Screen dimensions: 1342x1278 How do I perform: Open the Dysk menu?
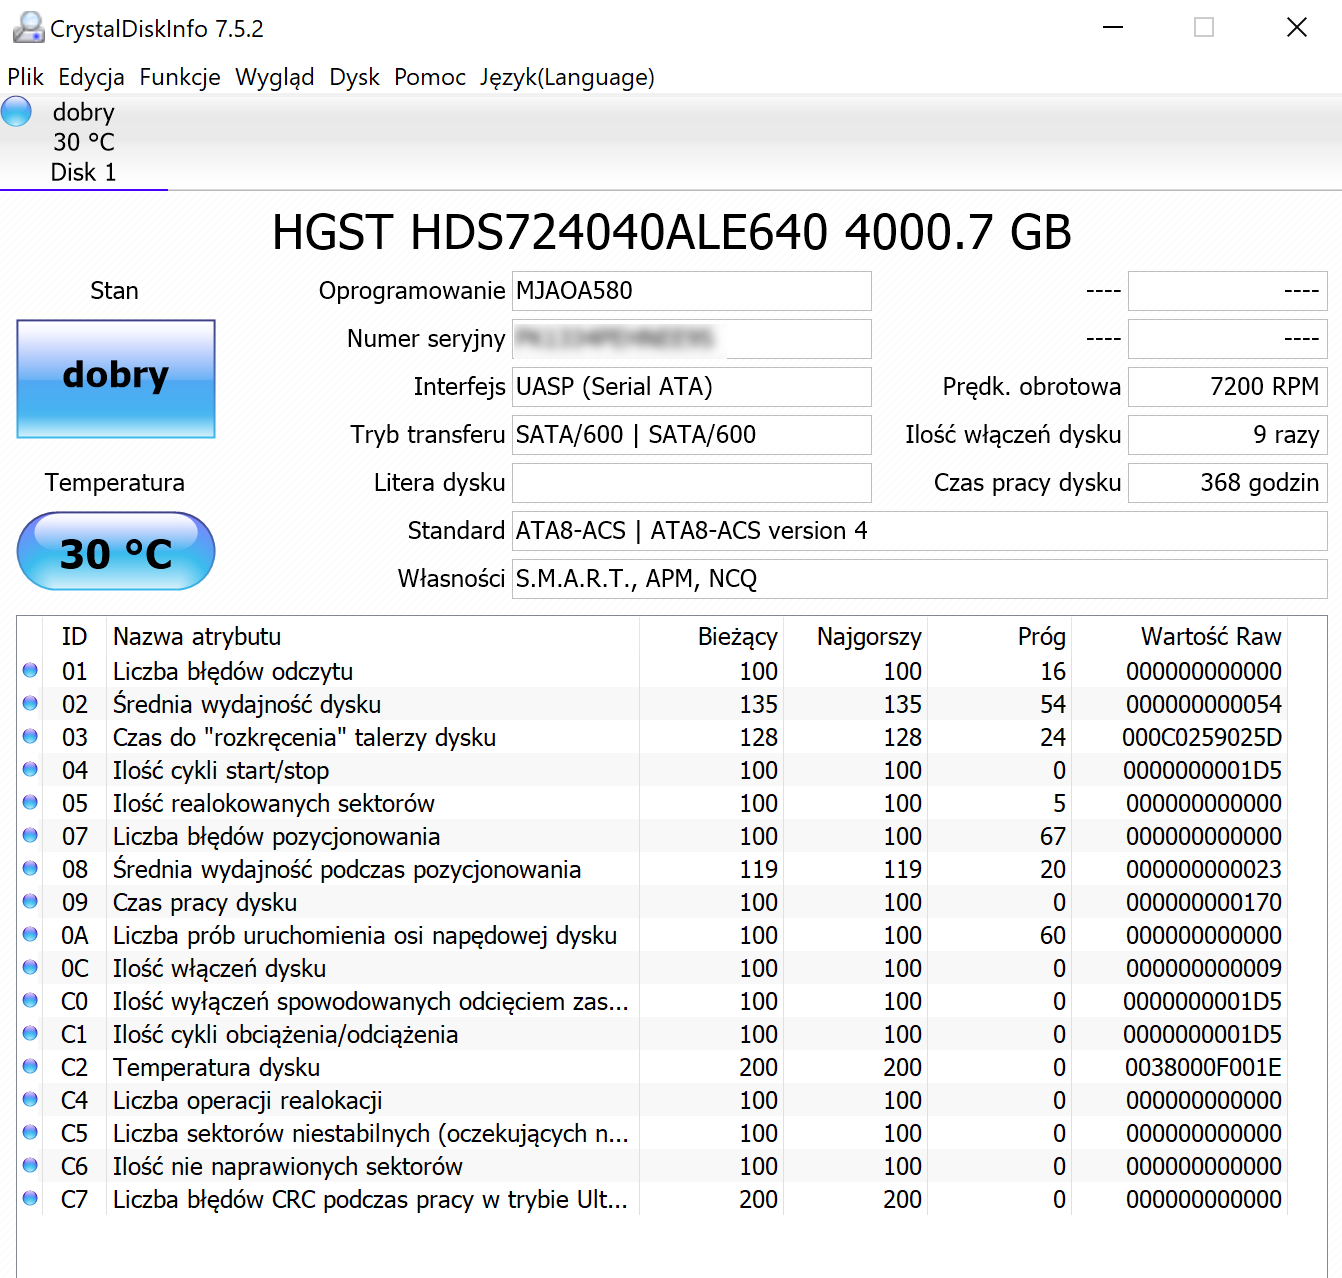[x=355, y=77]
